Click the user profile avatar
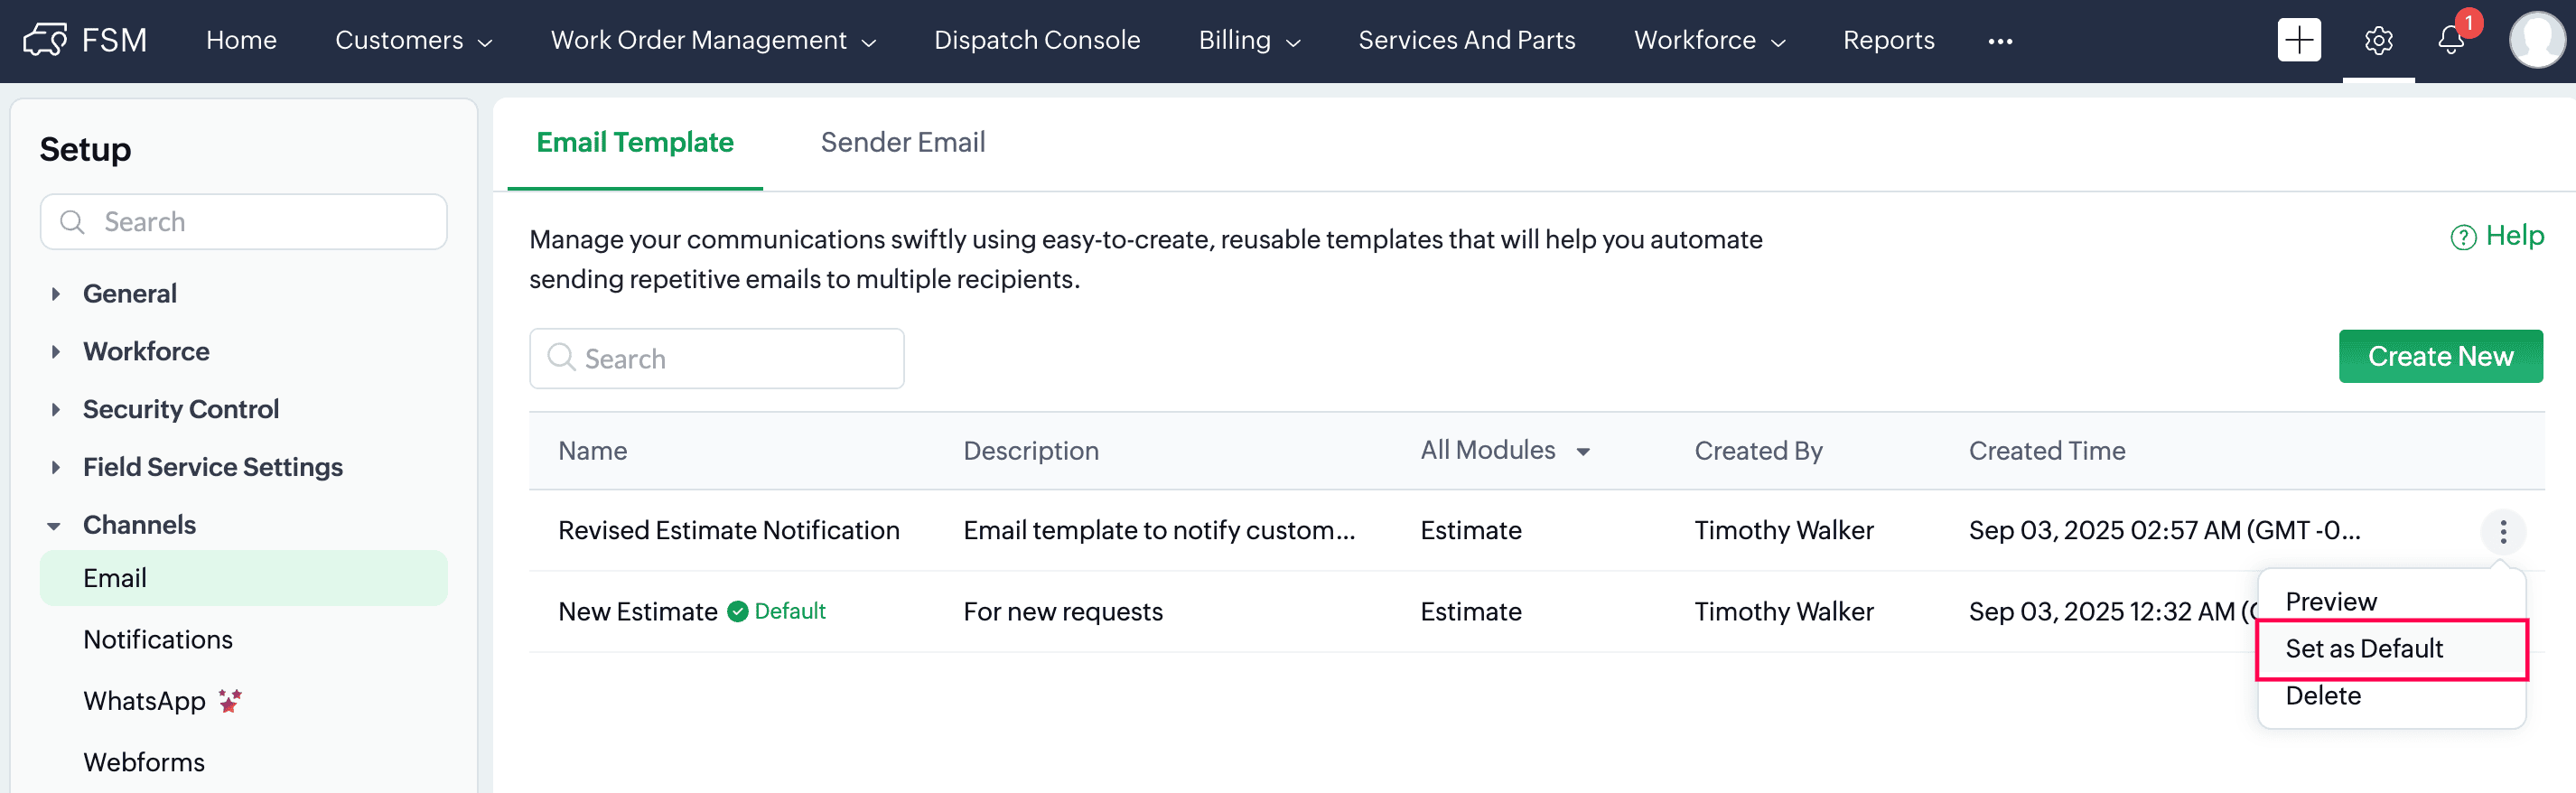Image resolution: width=2576 pixels, height=793 pixels. point(2536,40)
